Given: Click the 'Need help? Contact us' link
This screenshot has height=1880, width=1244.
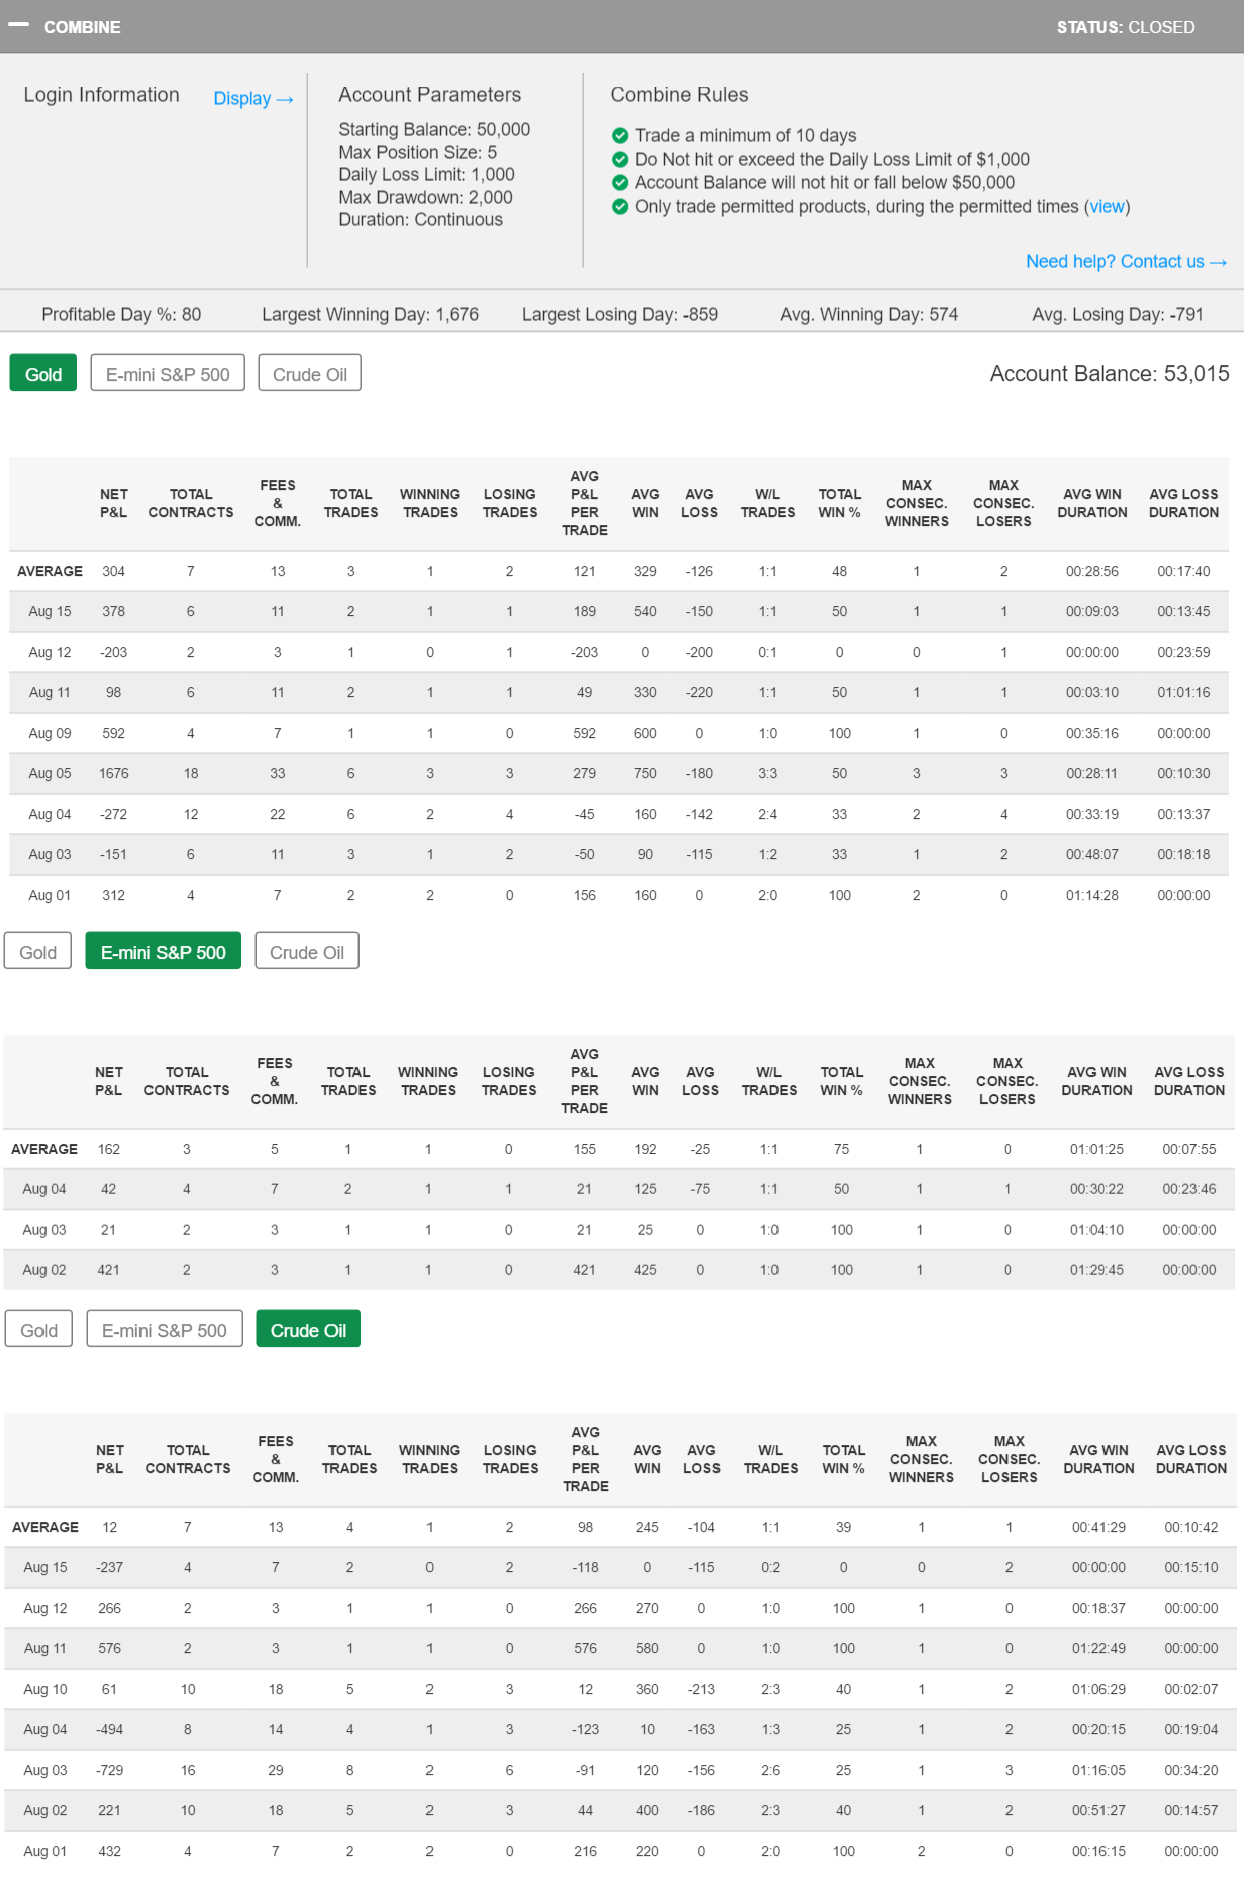Looking at the screenshot, I should click(1126, 262).
